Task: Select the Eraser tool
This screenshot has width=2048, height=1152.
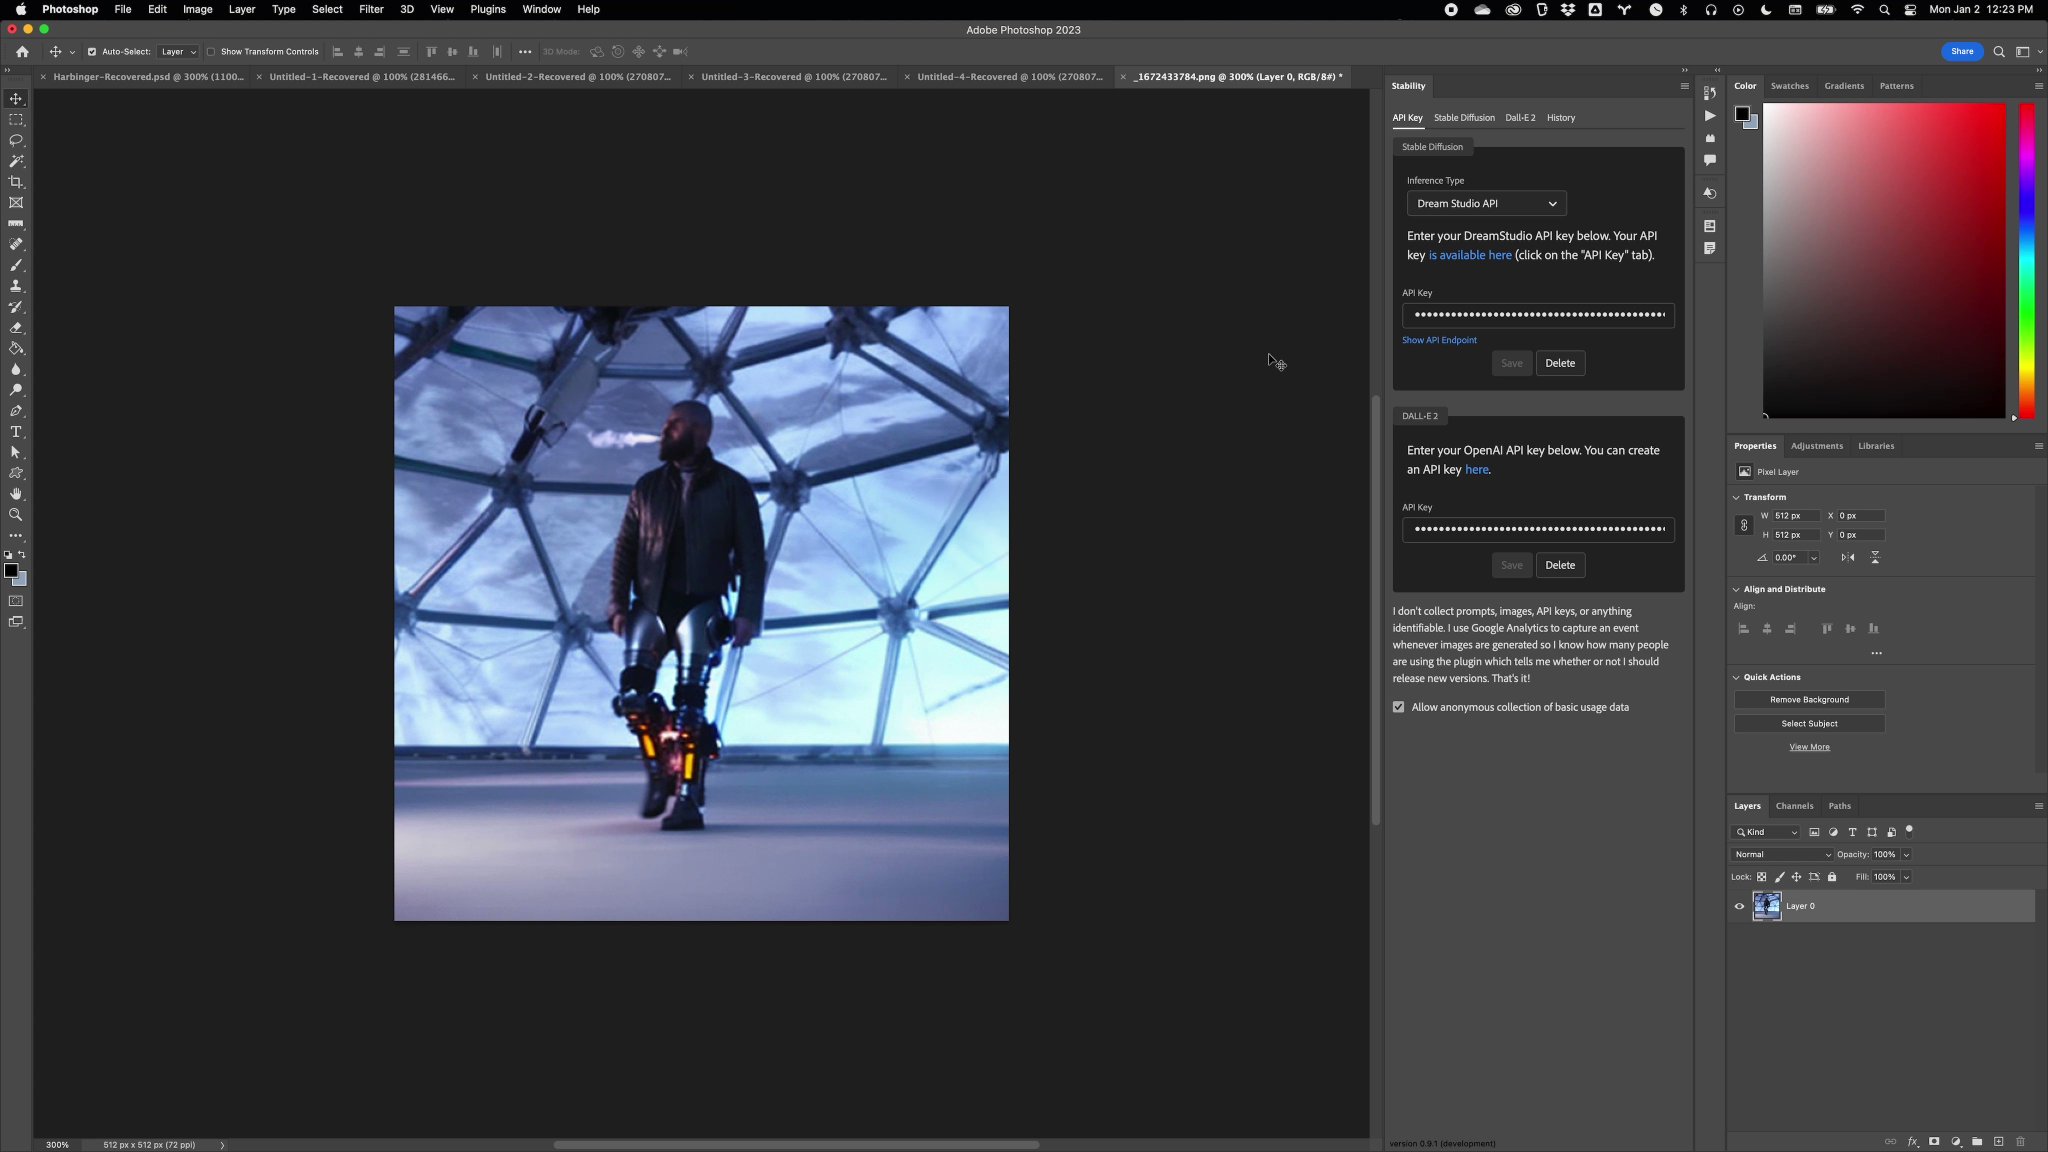Action: tap(16, 328)
